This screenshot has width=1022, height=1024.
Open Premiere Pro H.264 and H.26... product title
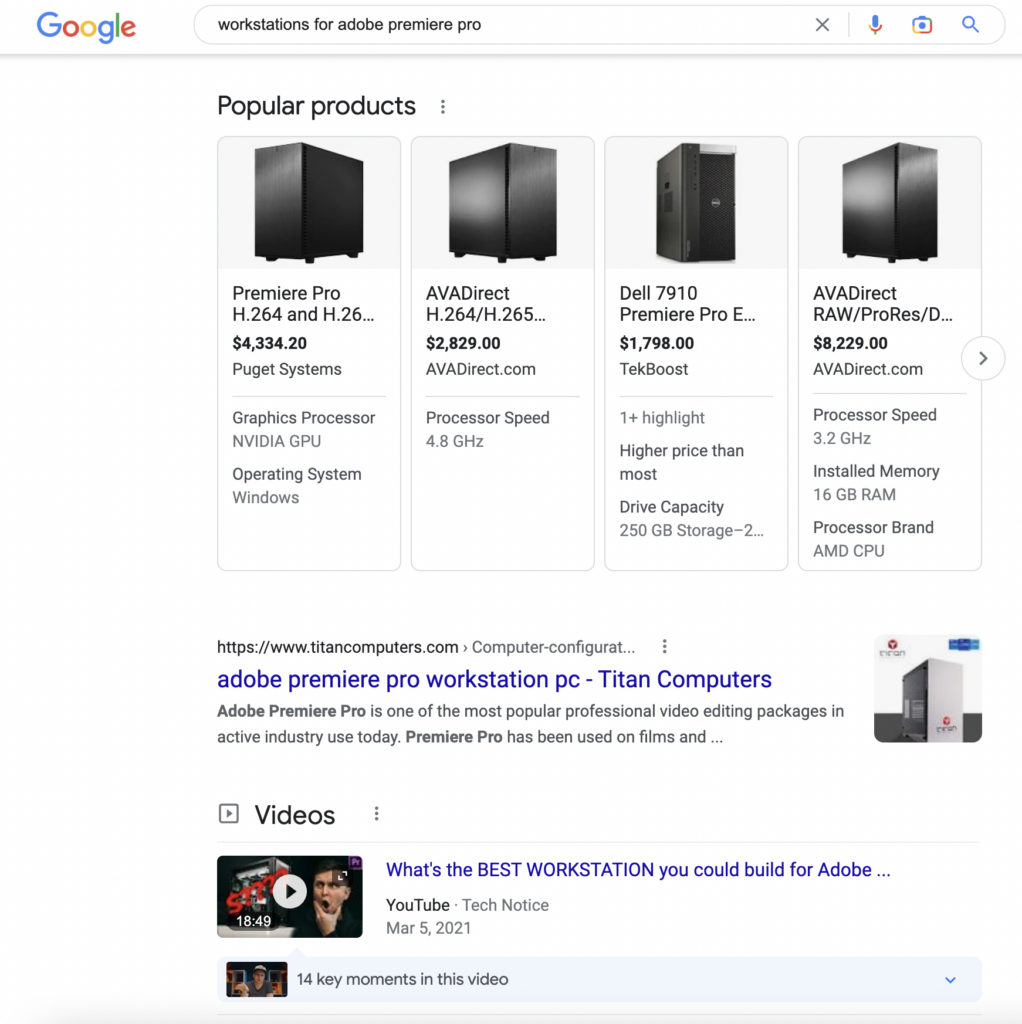tap(303, 304)
